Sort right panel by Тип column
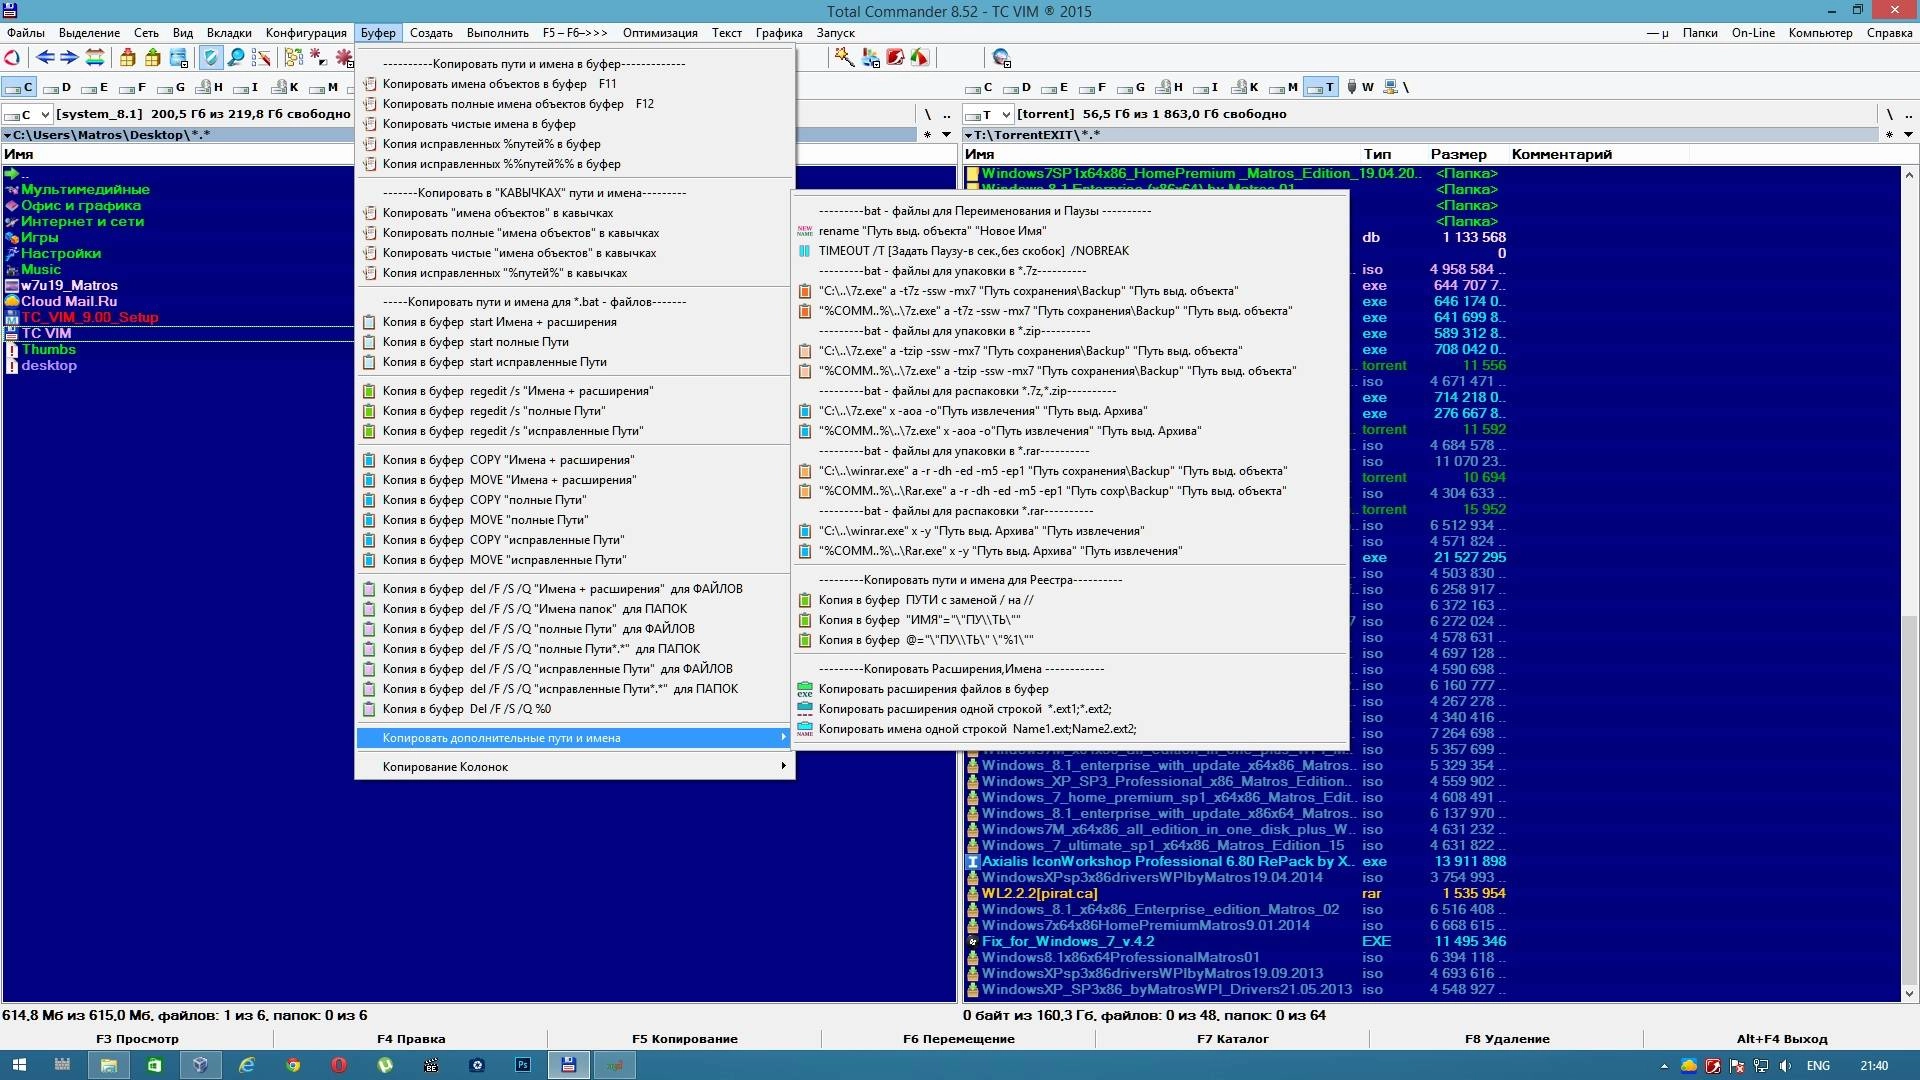Image resolution: width=1920 pixels, height=1080 pixels. click(1377, 154)
